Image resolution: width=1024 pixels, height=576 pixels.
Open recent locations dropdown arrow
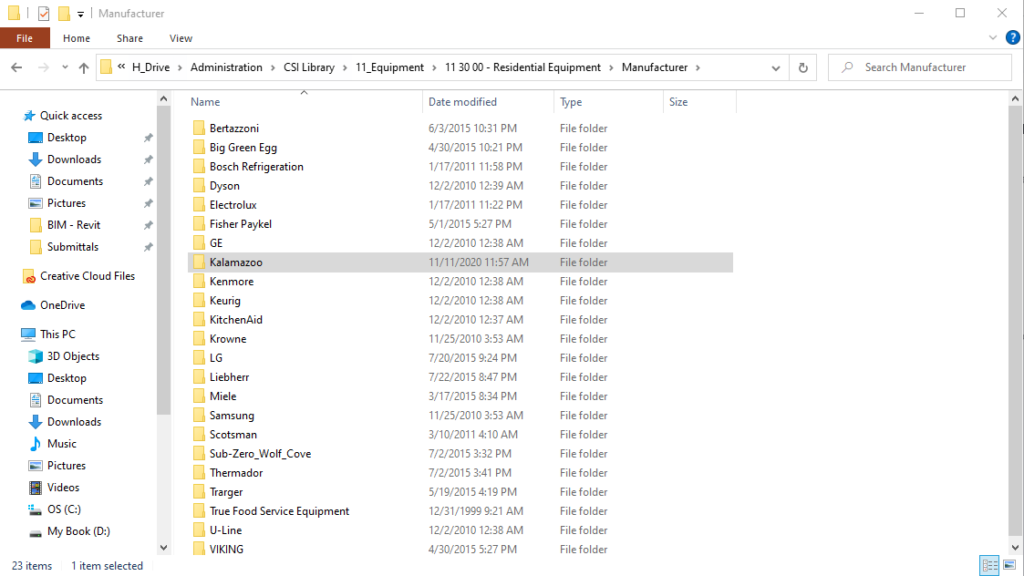coord(65,67)
